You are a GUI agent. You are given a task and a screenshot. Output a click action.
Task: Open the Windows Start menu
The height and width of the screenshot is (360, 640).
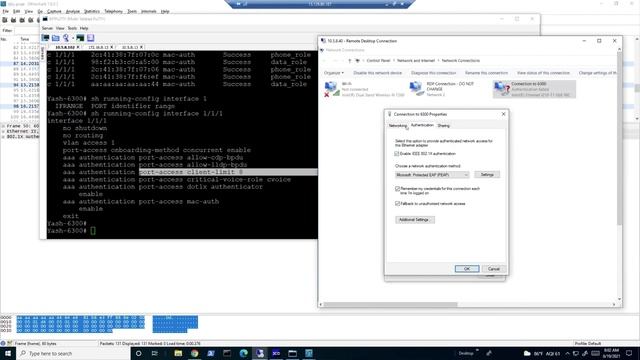click(8, 353)
